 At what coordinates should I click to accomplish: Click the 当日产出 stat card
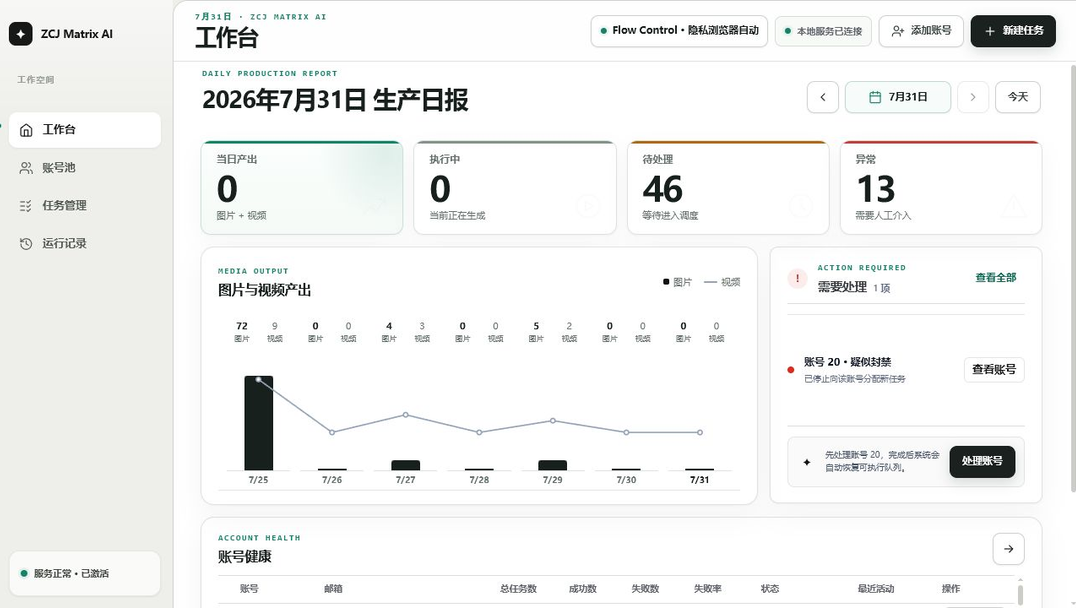point(302,188)
